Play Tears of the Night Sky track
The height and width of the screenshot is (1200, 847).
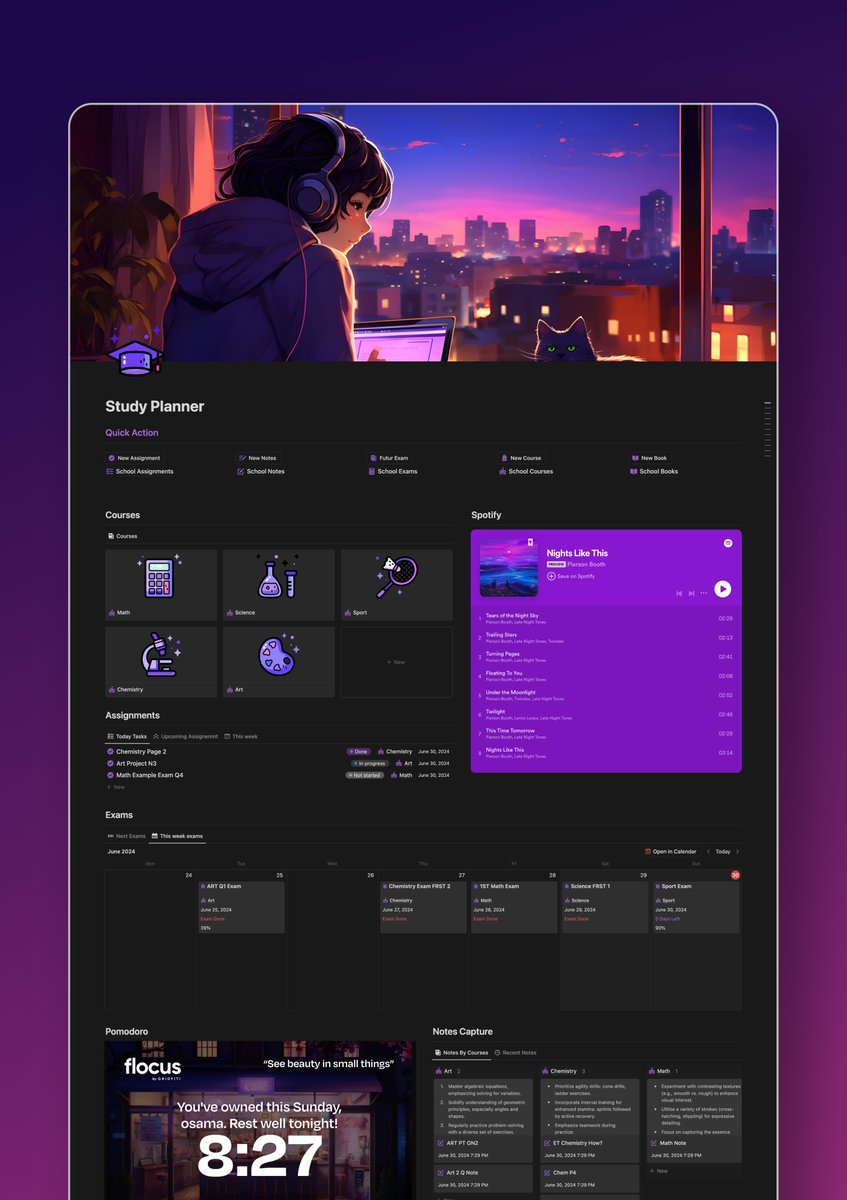tap(606, 619)
